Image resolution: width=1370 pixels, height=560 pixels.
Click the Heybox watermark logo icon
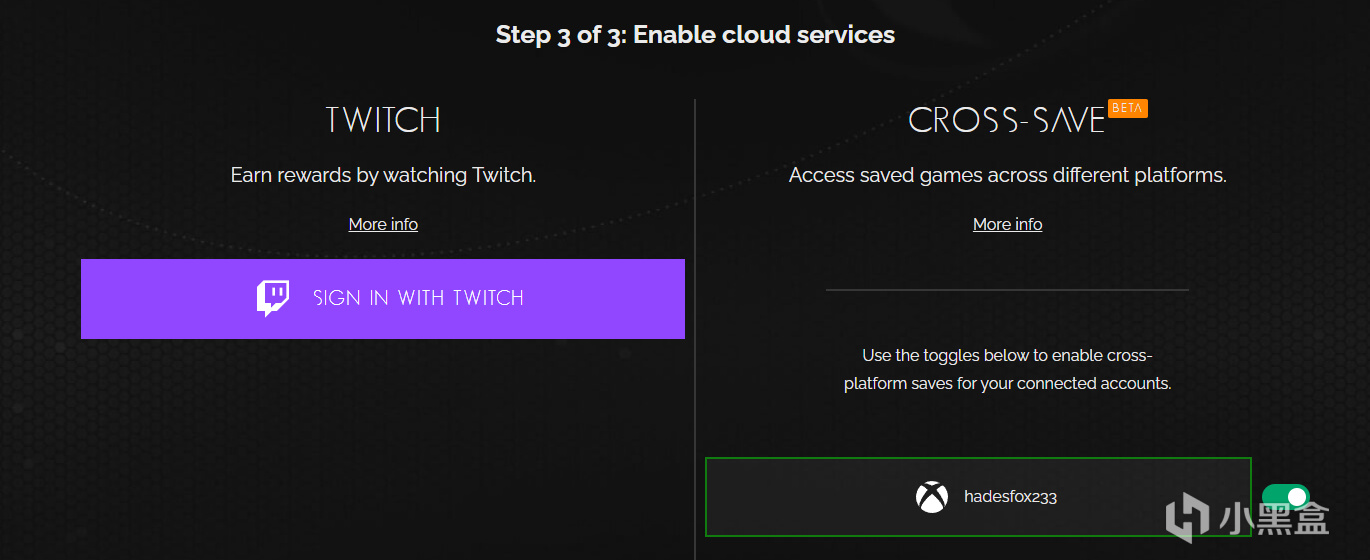point(1186,518)
